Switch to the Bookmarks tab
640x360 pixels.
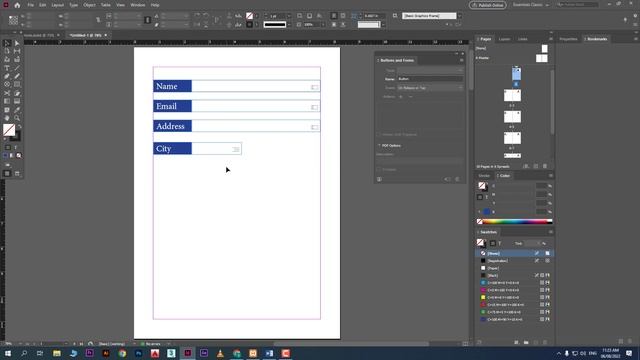597,39
